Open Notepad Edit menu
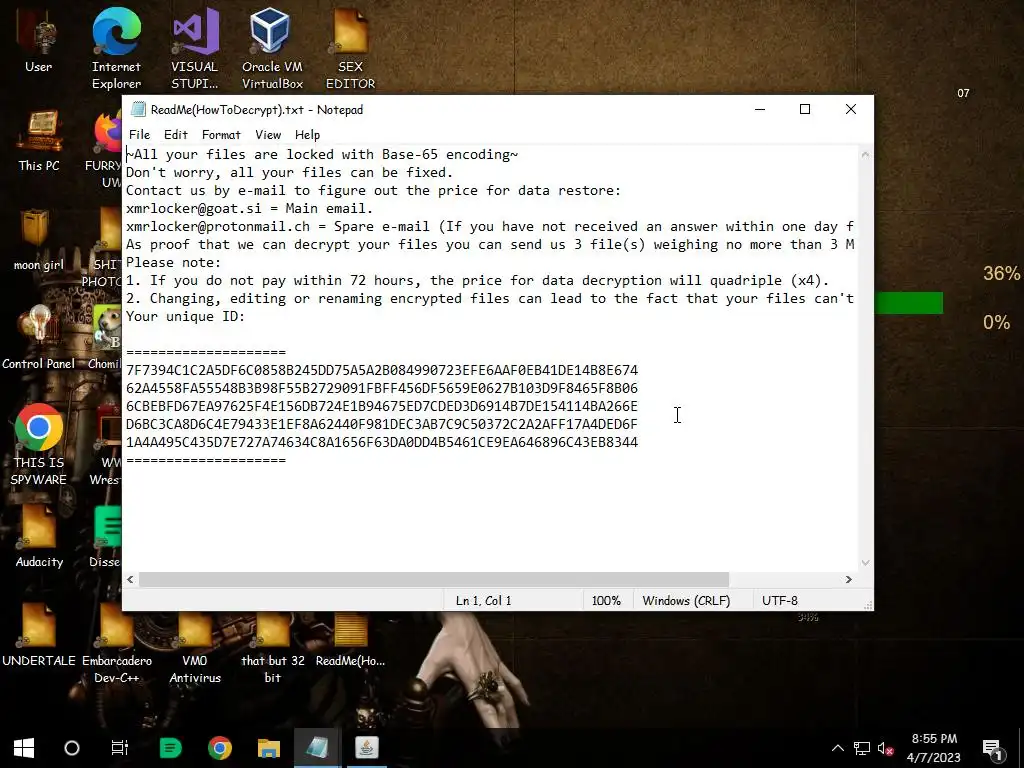Image resolution: width=1024 pixels, height=768 pixels. pyautogui.click(x=176, y=135)
